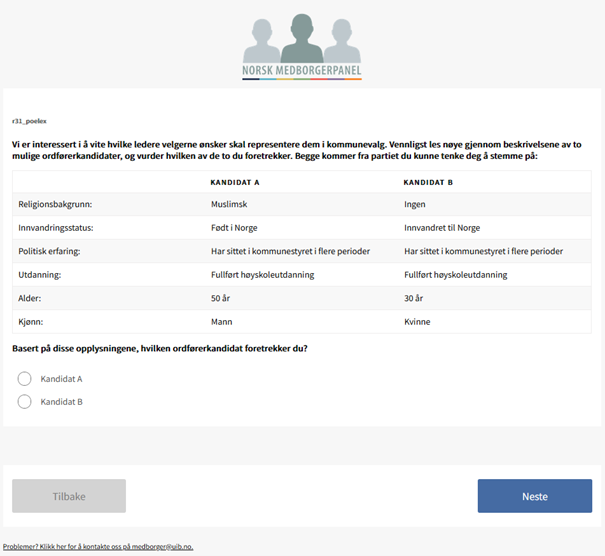Click the question text about ordførerkandidat preference
Image resolution: width=605 pixels, height=556 pixels.
click(160, 348)
